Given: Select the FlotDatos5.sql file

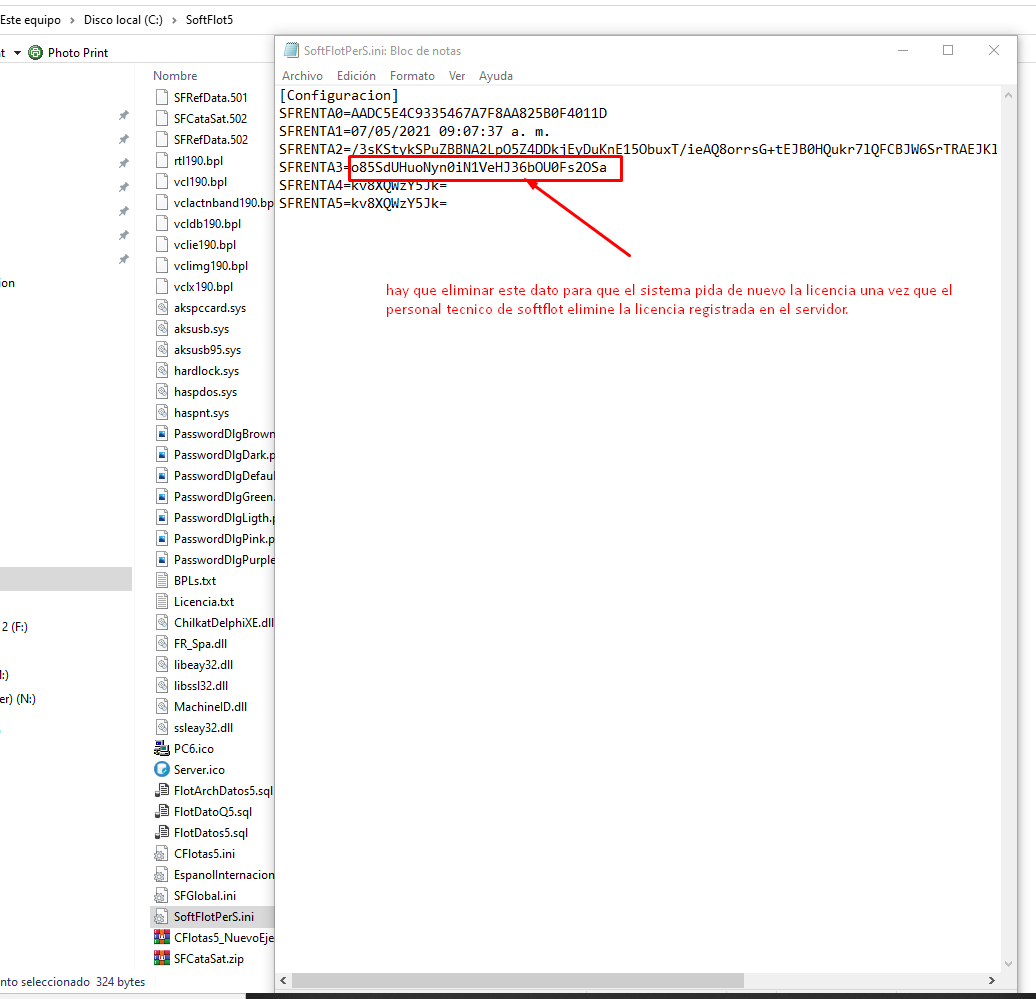Looking at the screenshot, I should click(211, 832).
